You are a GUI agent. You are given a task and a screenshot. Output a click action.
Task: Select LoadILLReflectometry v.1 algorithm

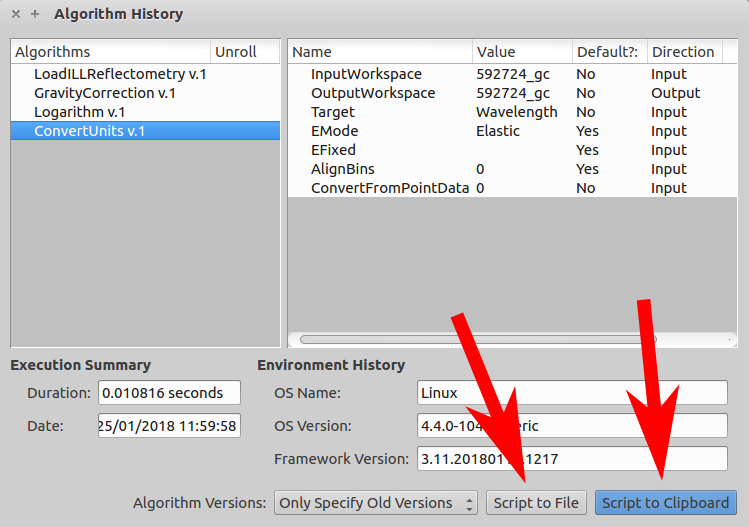(120, 74)
